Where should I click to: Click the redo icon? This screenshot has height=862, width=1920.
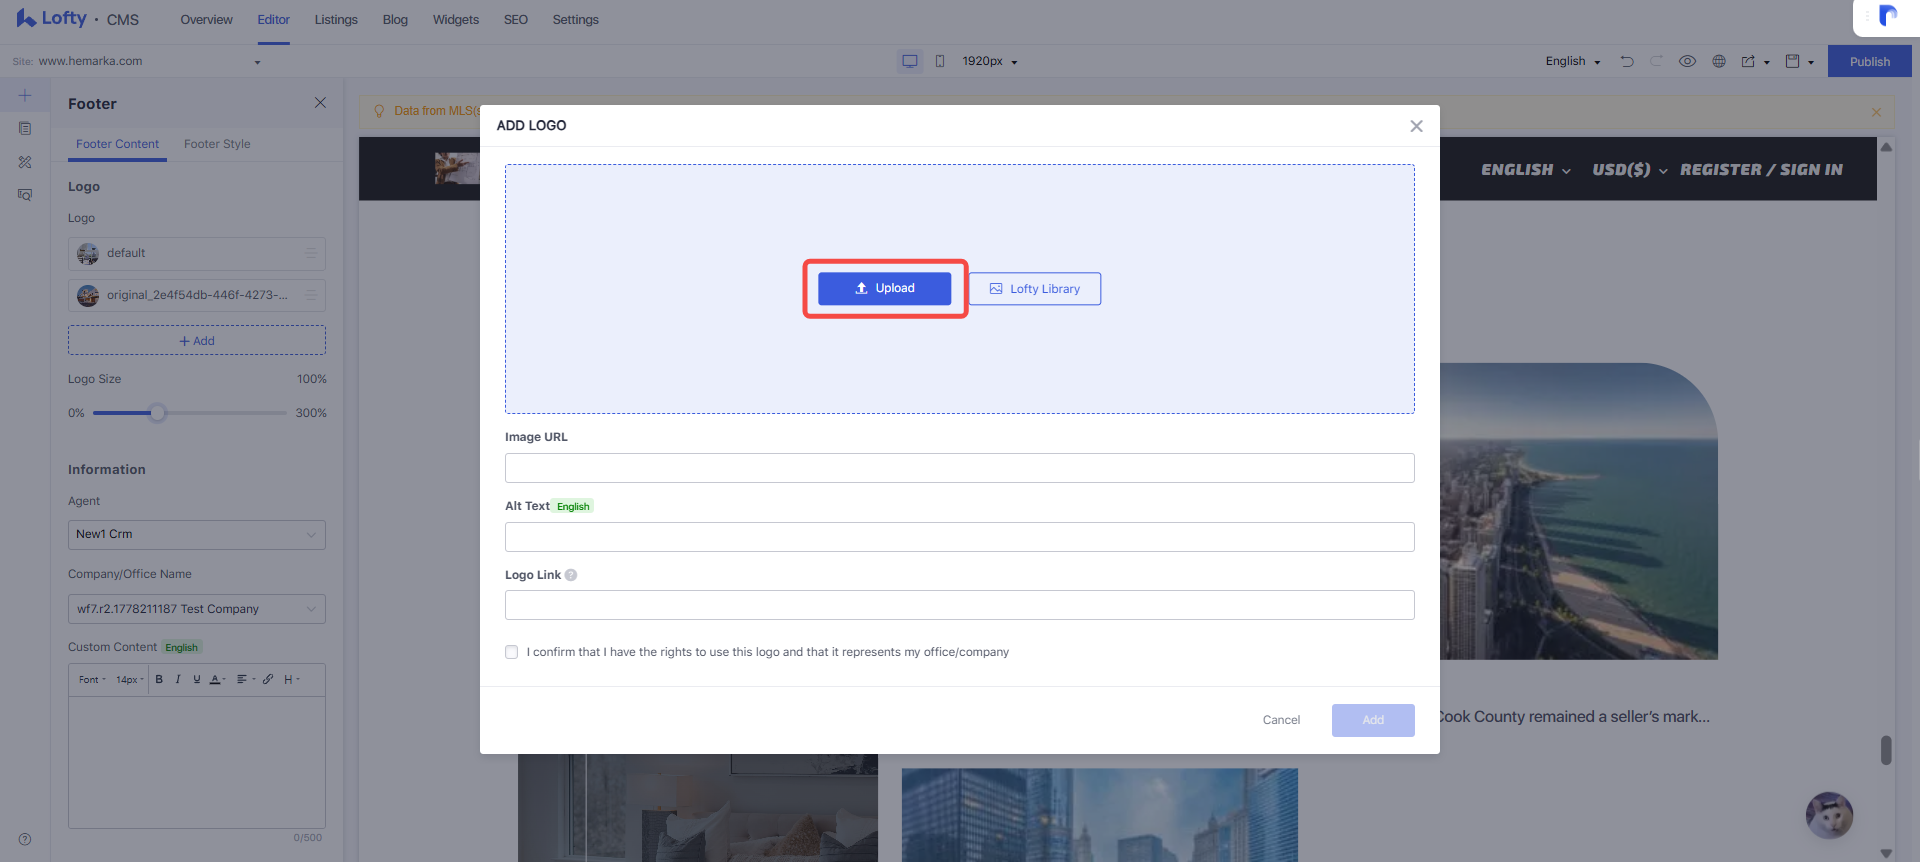tap(1656, 61)
